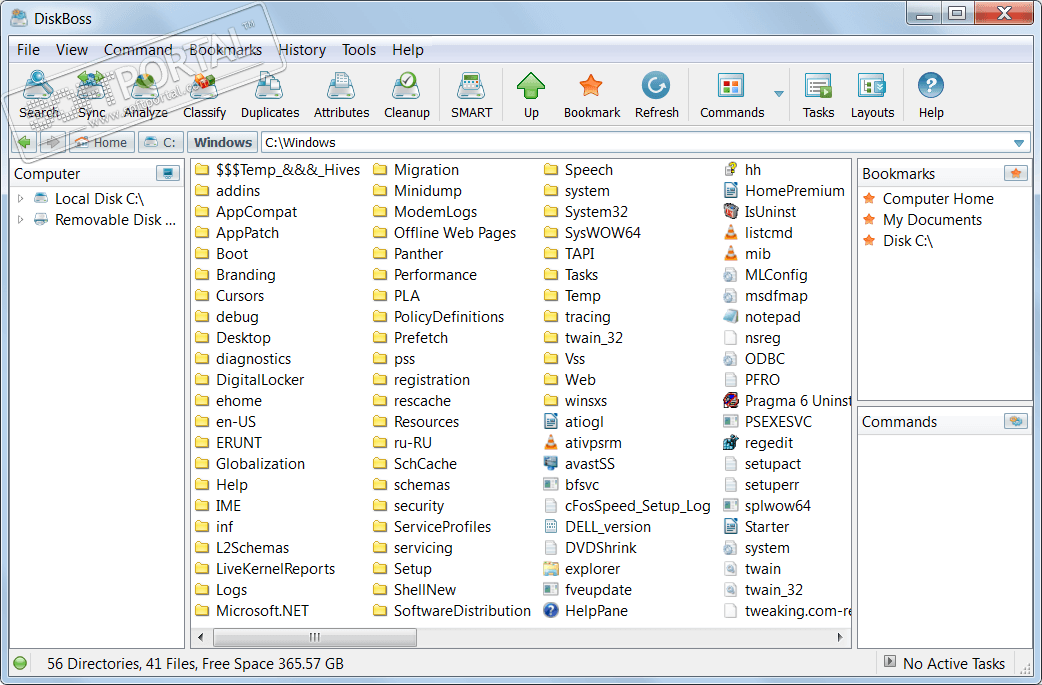Select the notepad file
The height and width of the screenshot is (685, 1042).
pos(762,317)
